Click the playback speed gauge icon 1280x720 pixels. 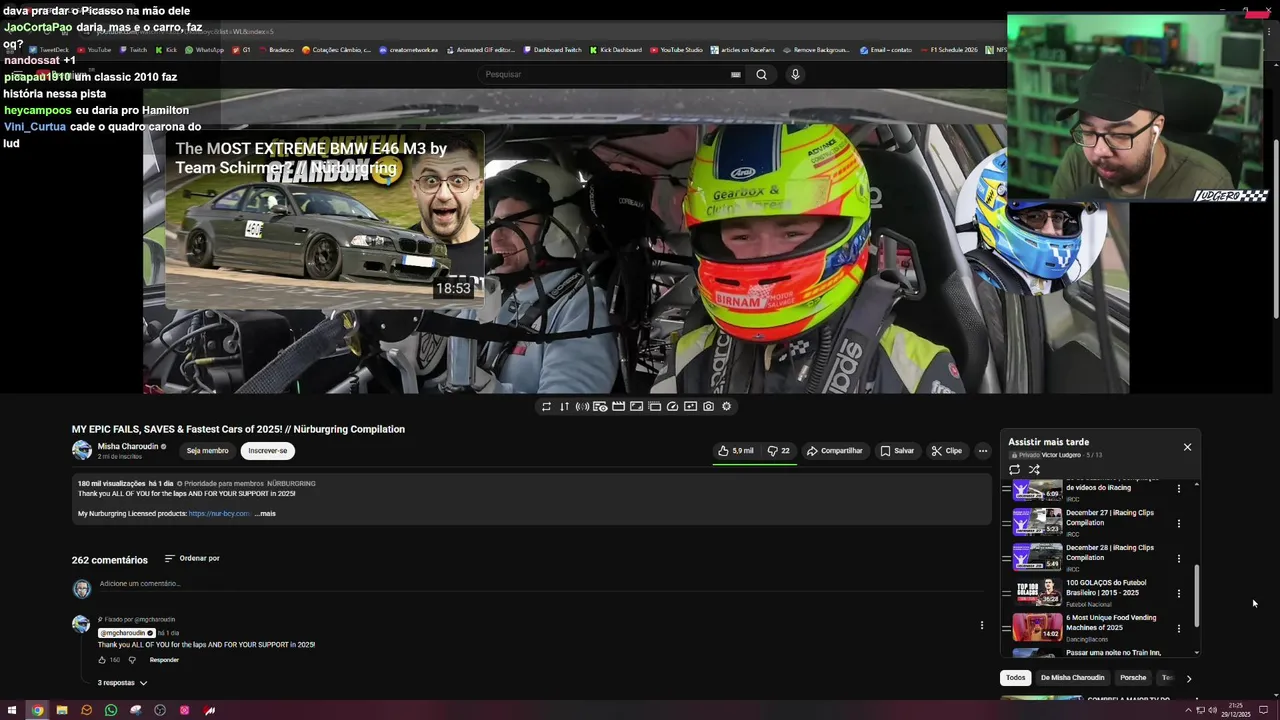pos(672,406)
